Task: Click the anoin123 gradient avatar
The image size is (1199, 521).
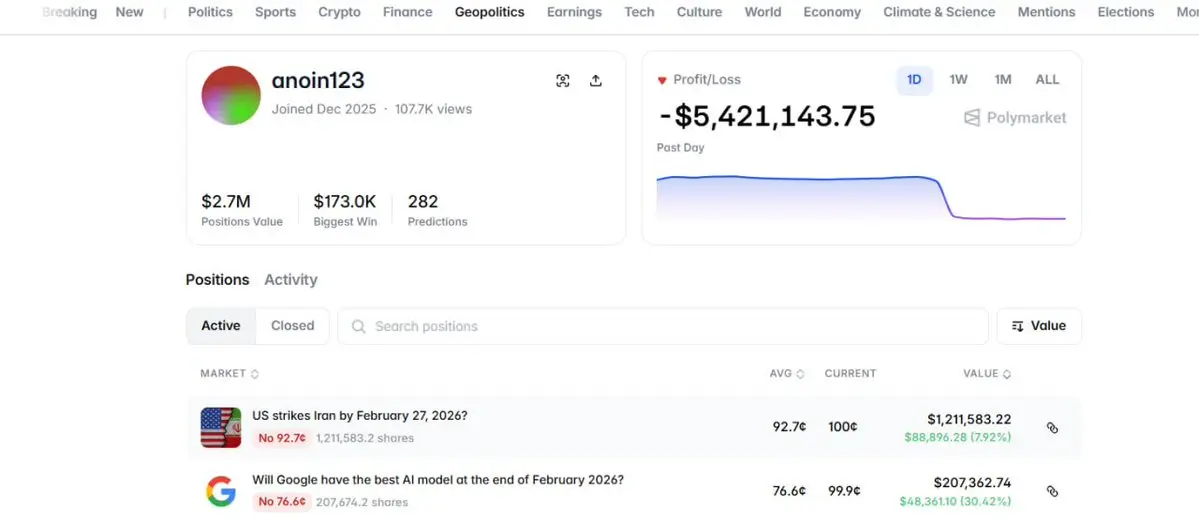Action: click(231, 96)
